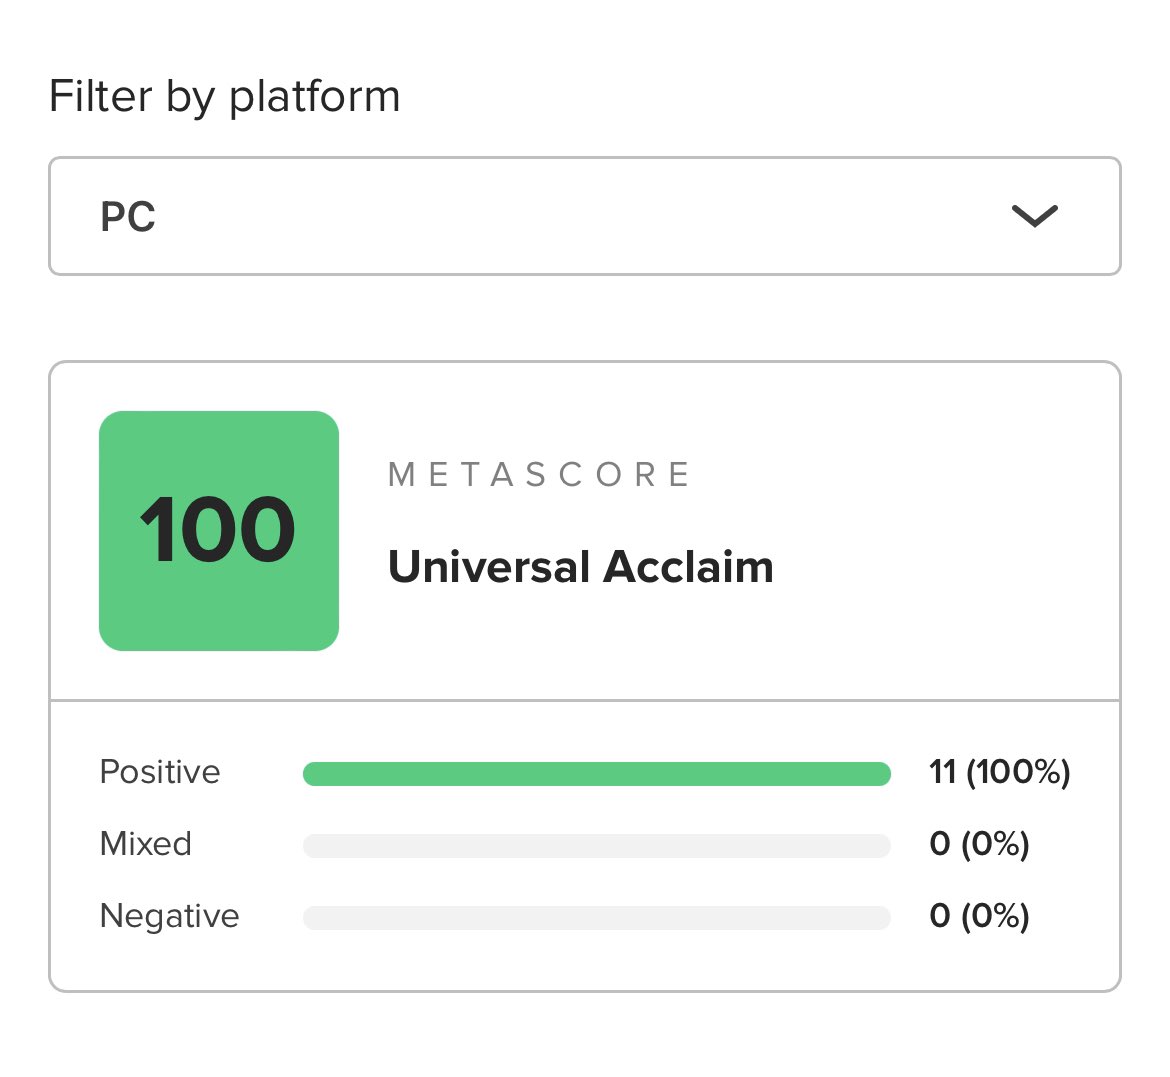Click the empty Mixed reviews bar
The image size is (1170, 1077).
tap(596, 846)
